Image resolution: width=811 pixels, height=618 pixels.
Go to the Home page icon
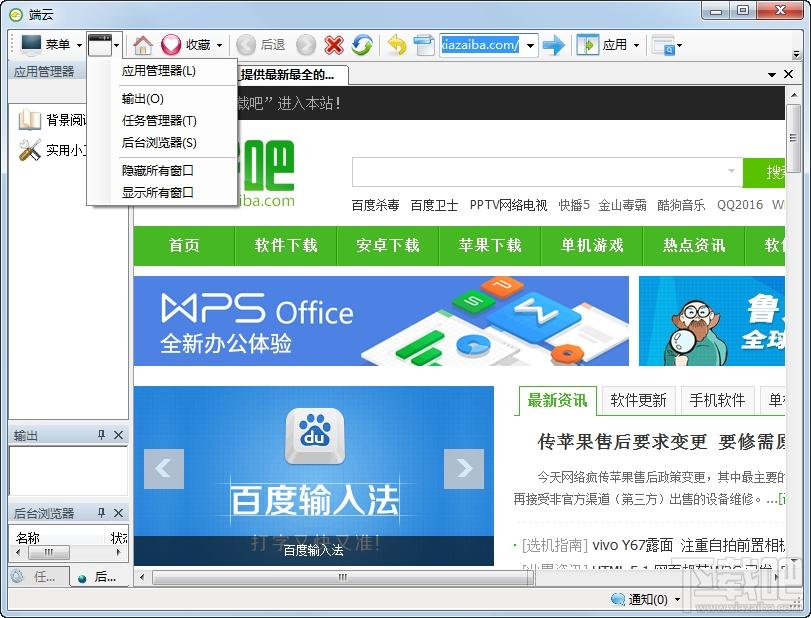[143, 46]
